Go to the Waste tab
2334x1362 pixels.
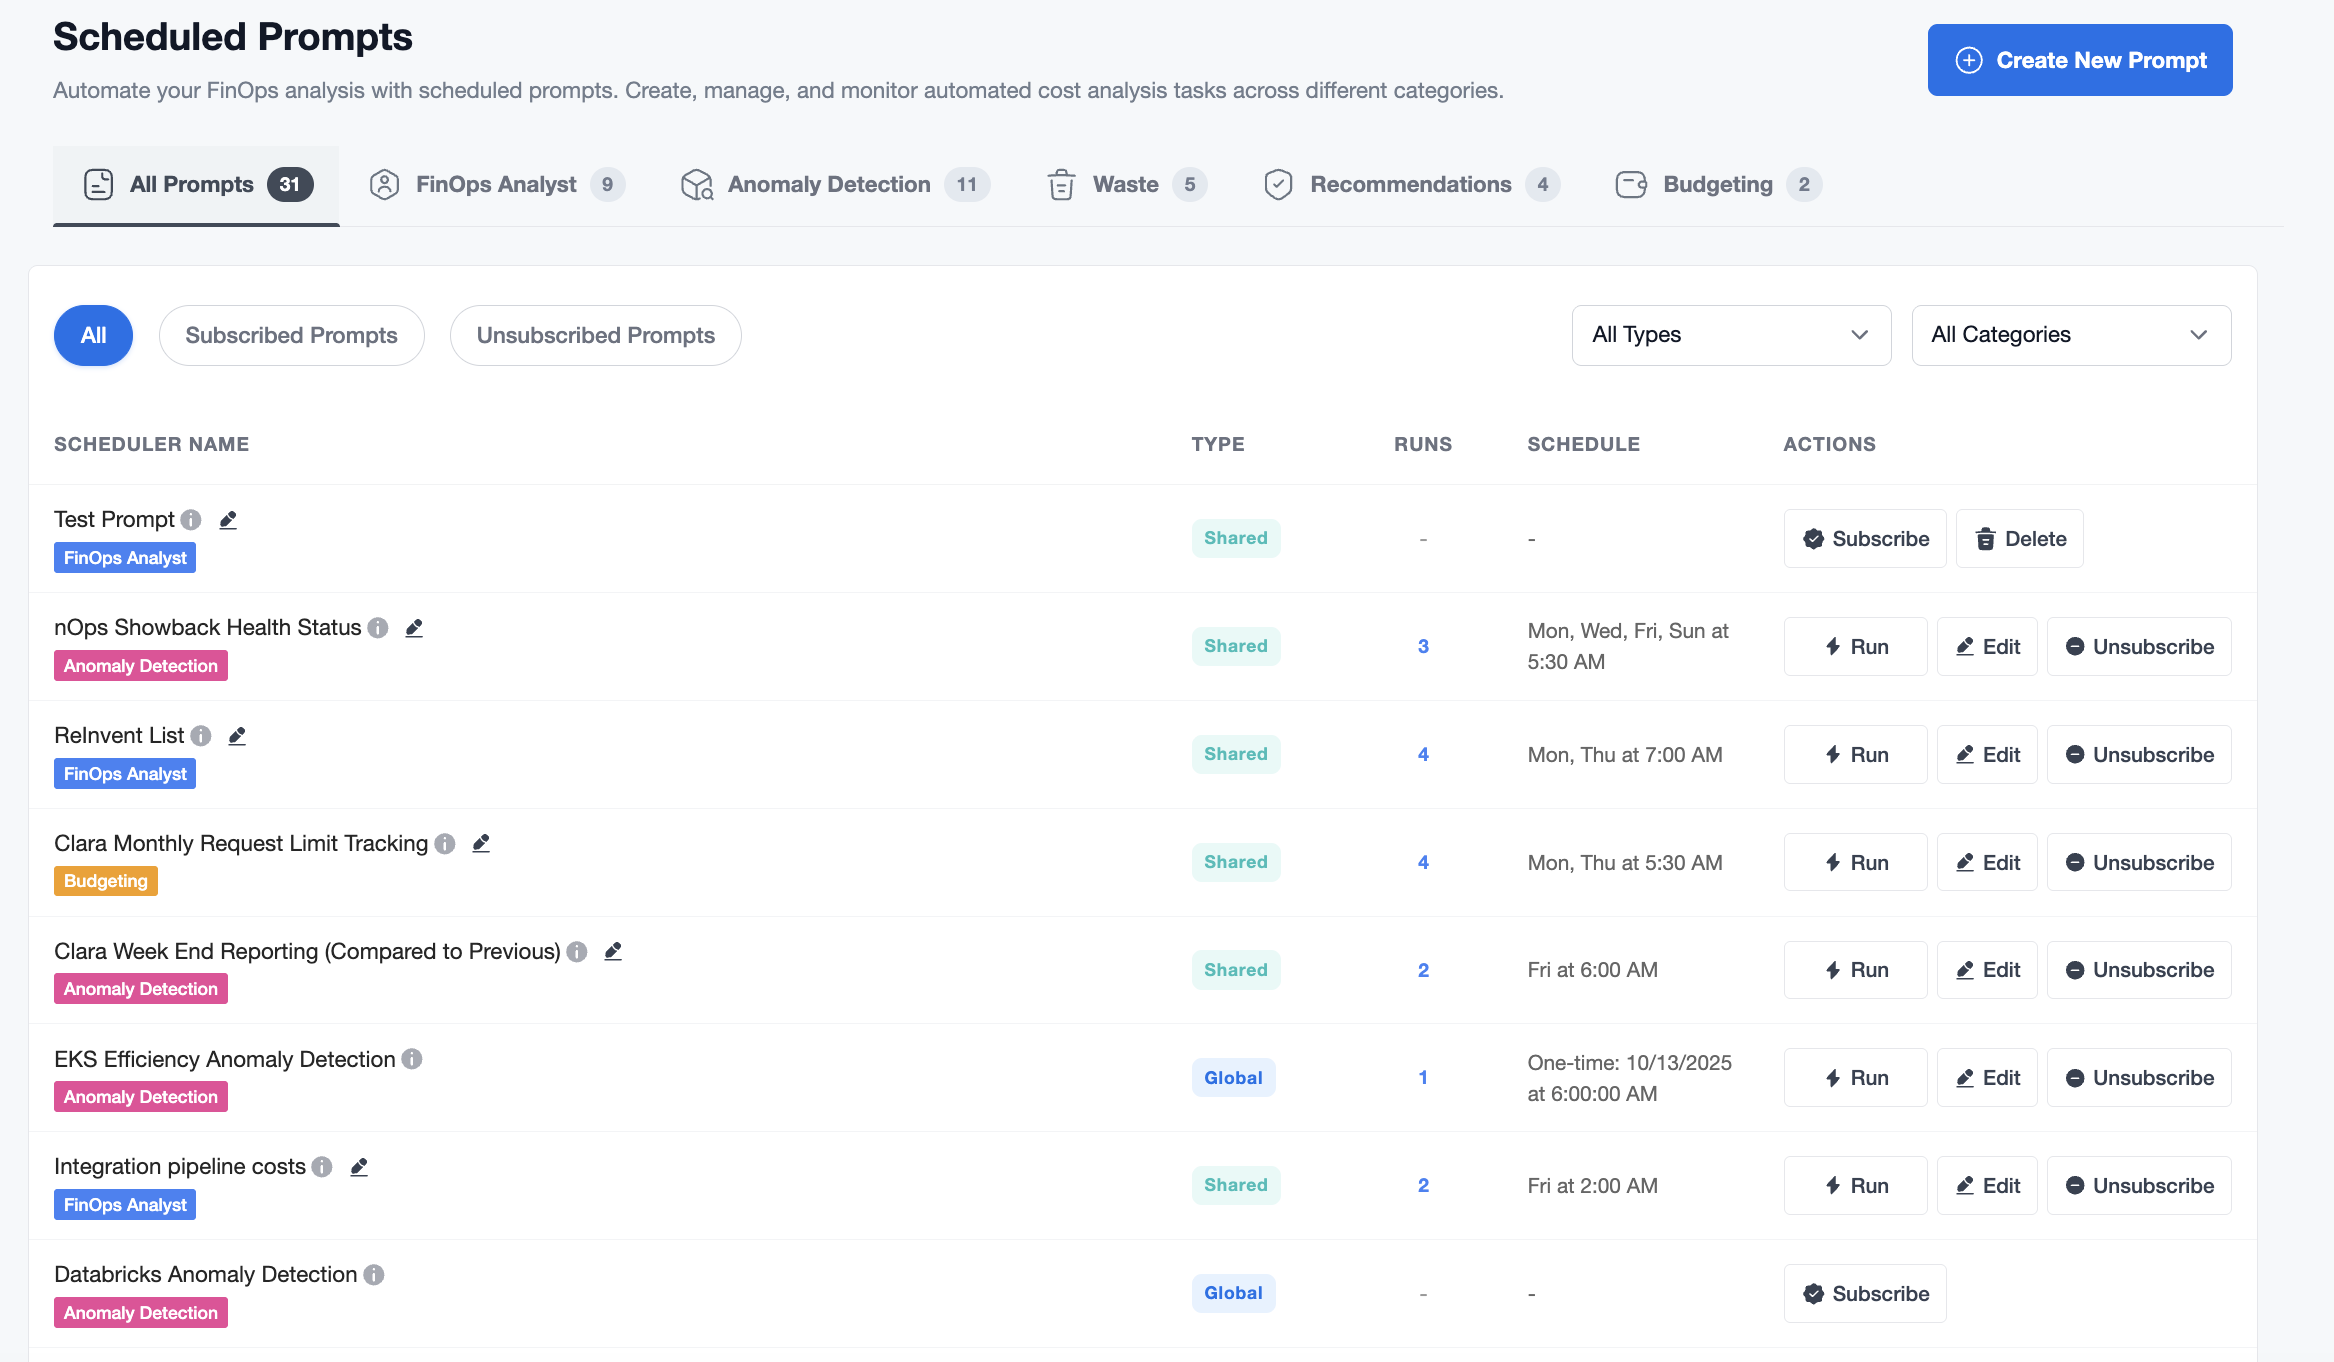click(1125, 185)
